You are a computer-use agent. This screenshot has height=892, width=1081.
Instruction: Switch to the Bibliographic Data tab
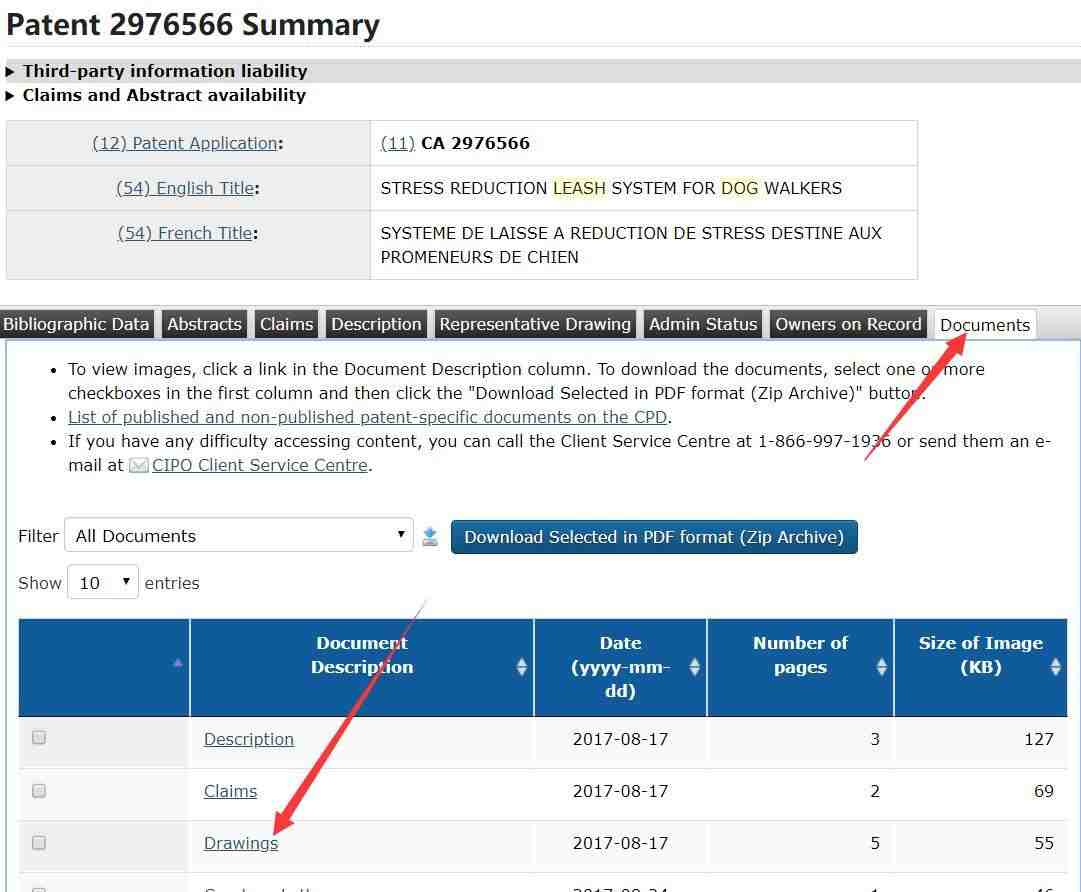tap(76, 324)
